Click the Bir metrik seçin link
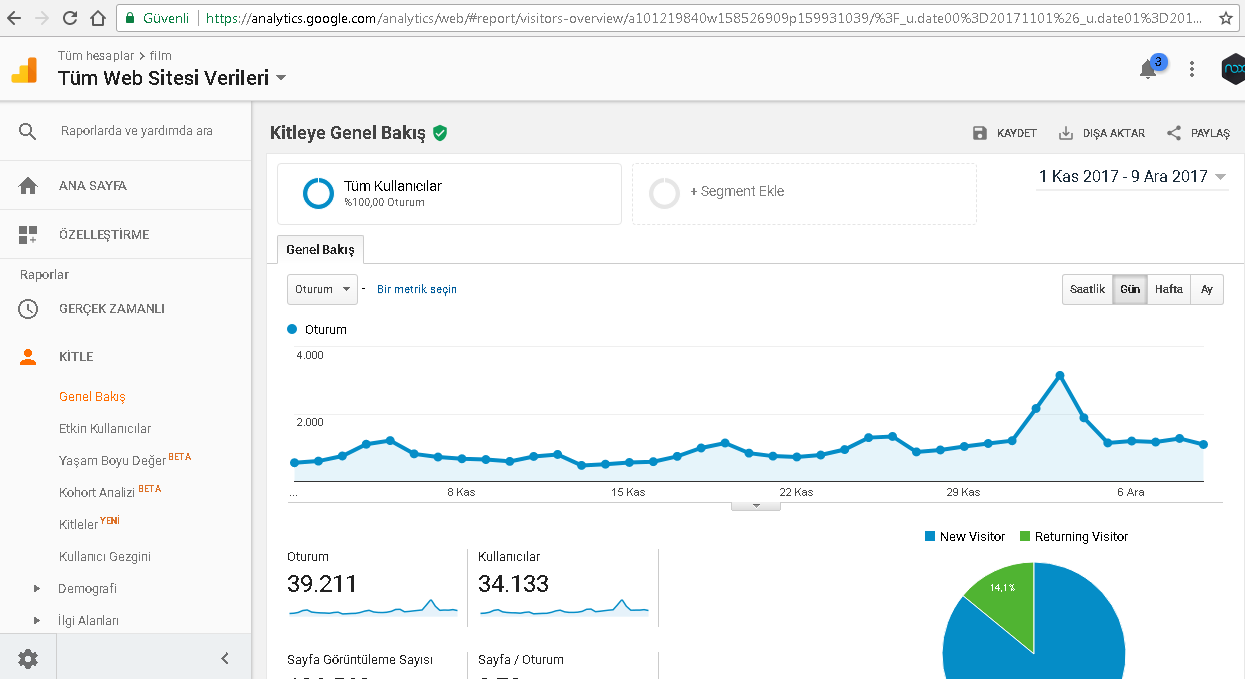This screenshot has height=679, width=1245. point(417,289)
